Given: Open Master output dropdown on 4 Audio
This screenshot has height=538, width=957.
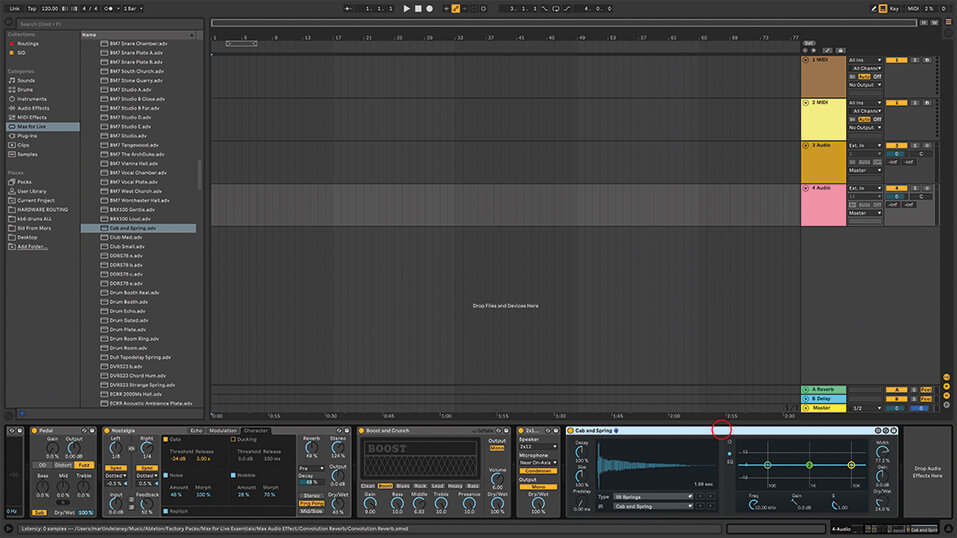Looking at the screenshot, I should pyautogui.click(x=865, y=213).
